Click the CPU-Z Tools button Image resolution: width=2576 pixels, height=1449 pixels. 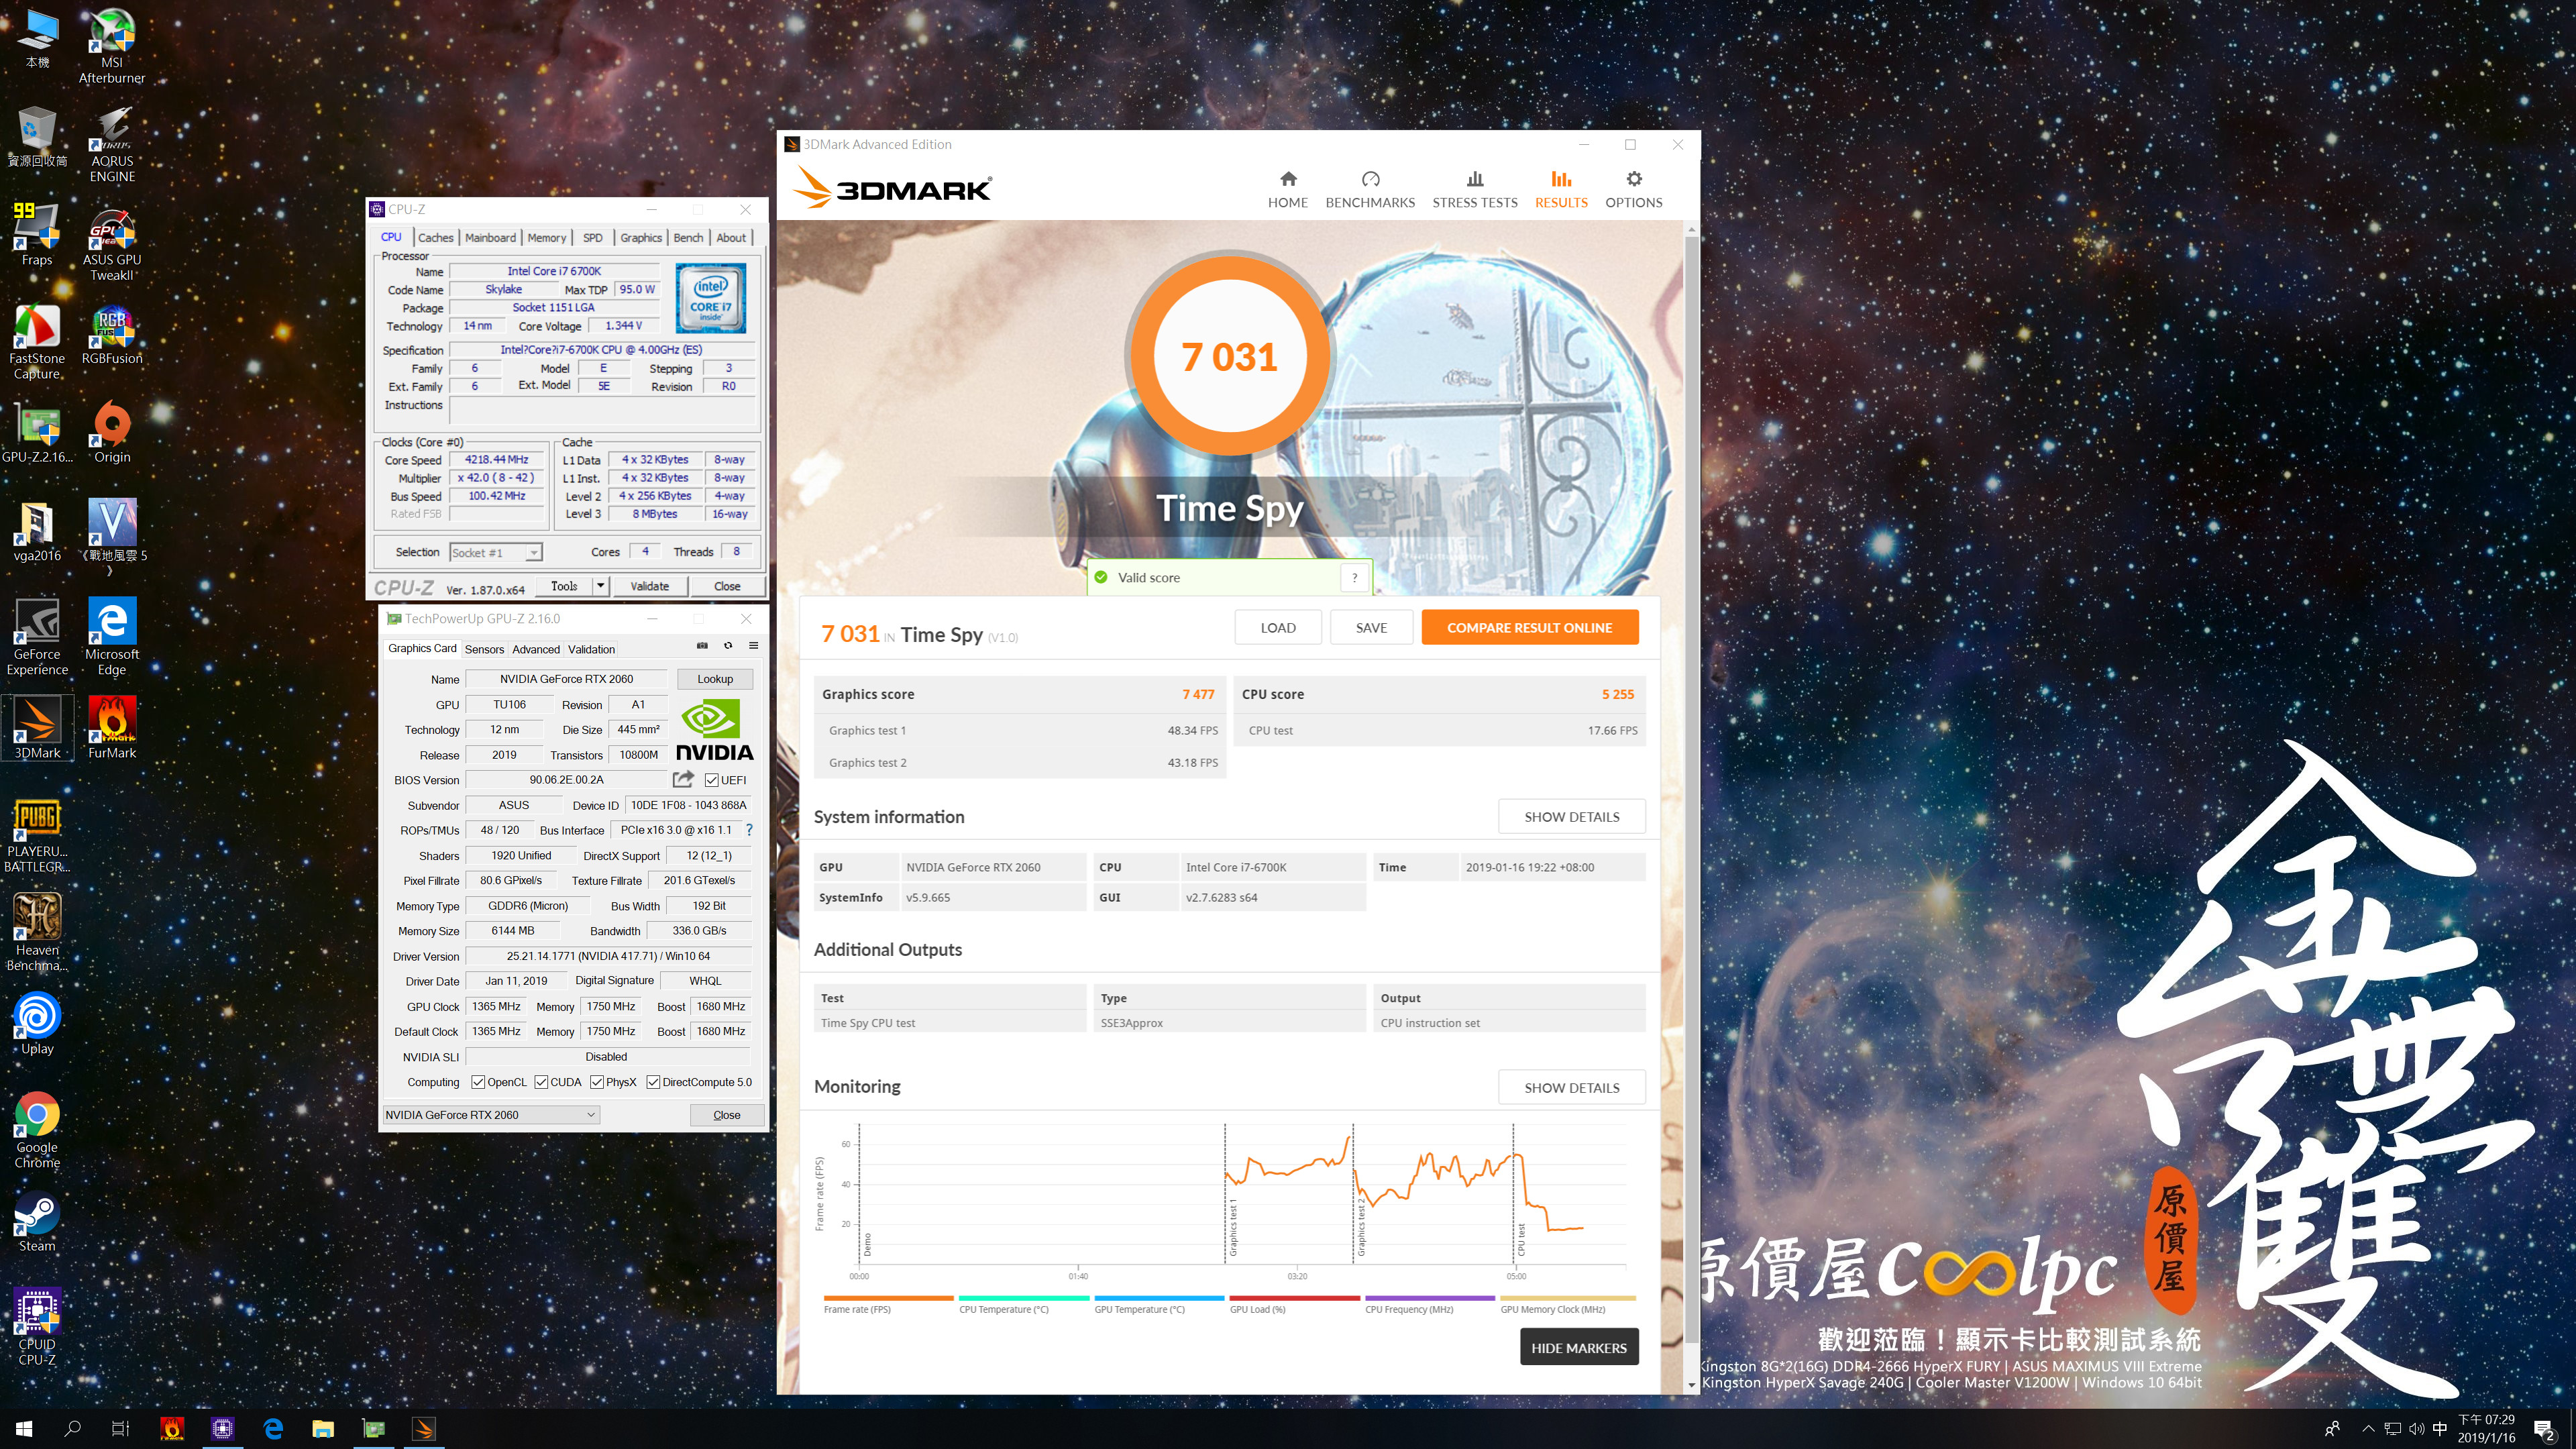point(564,586)
